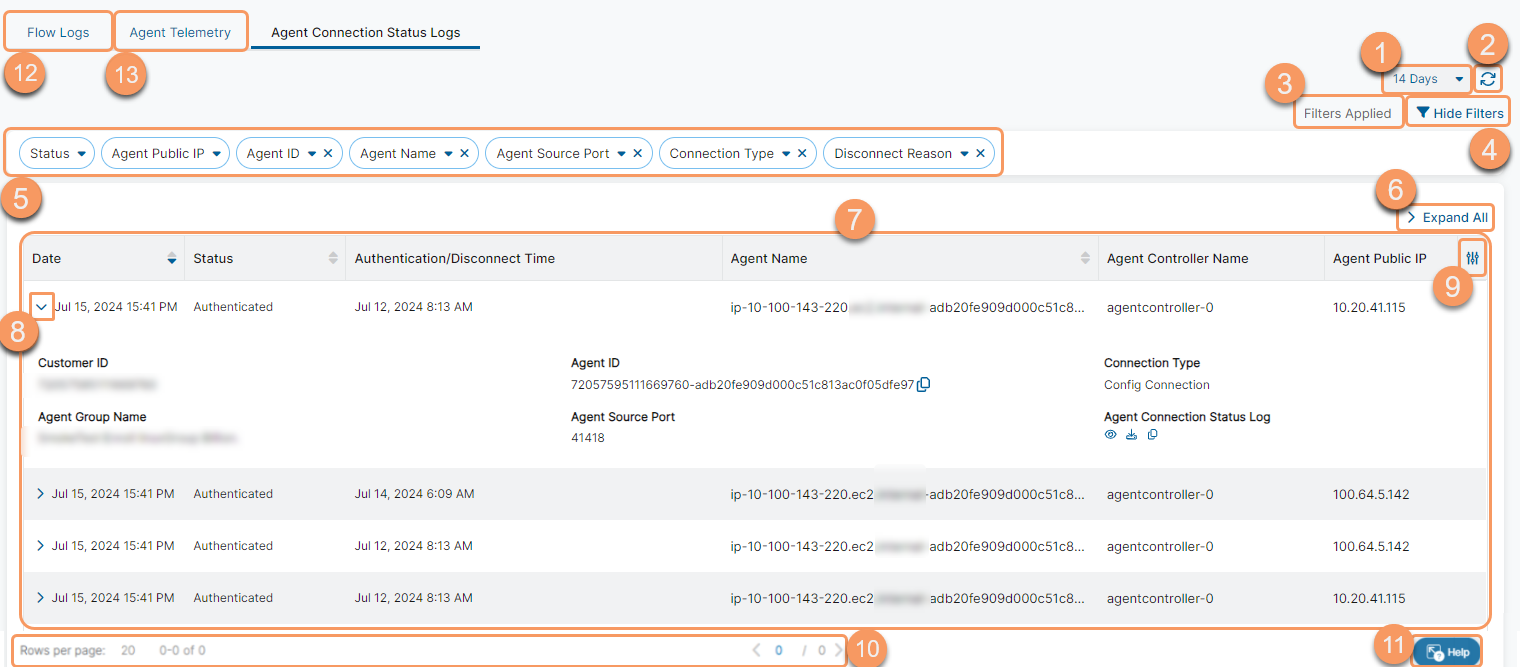
Task: Switch to the Flow Logs tab
Action: tap(57, 31)
